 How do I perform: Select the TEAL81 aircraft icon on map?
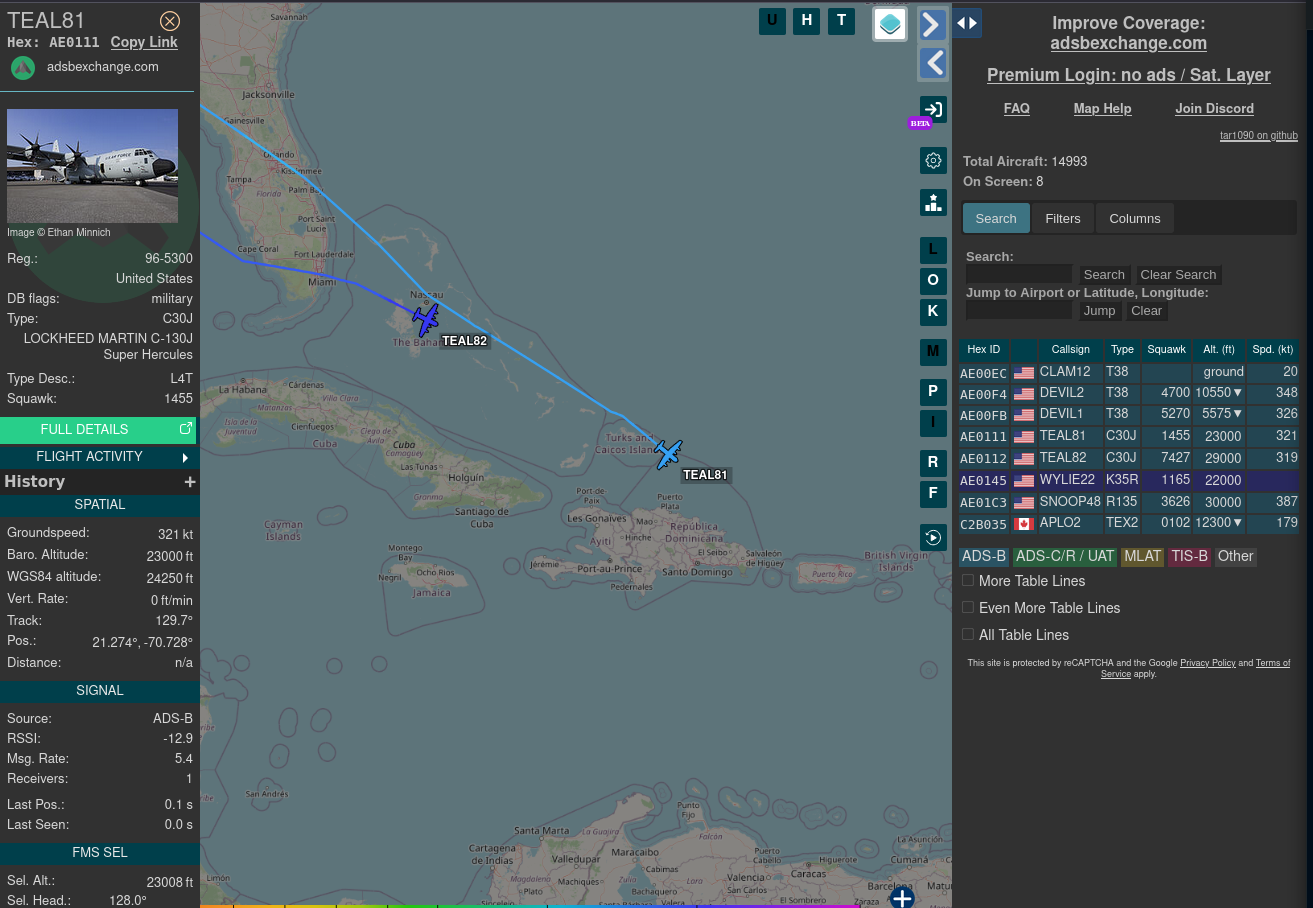point(668,454)
